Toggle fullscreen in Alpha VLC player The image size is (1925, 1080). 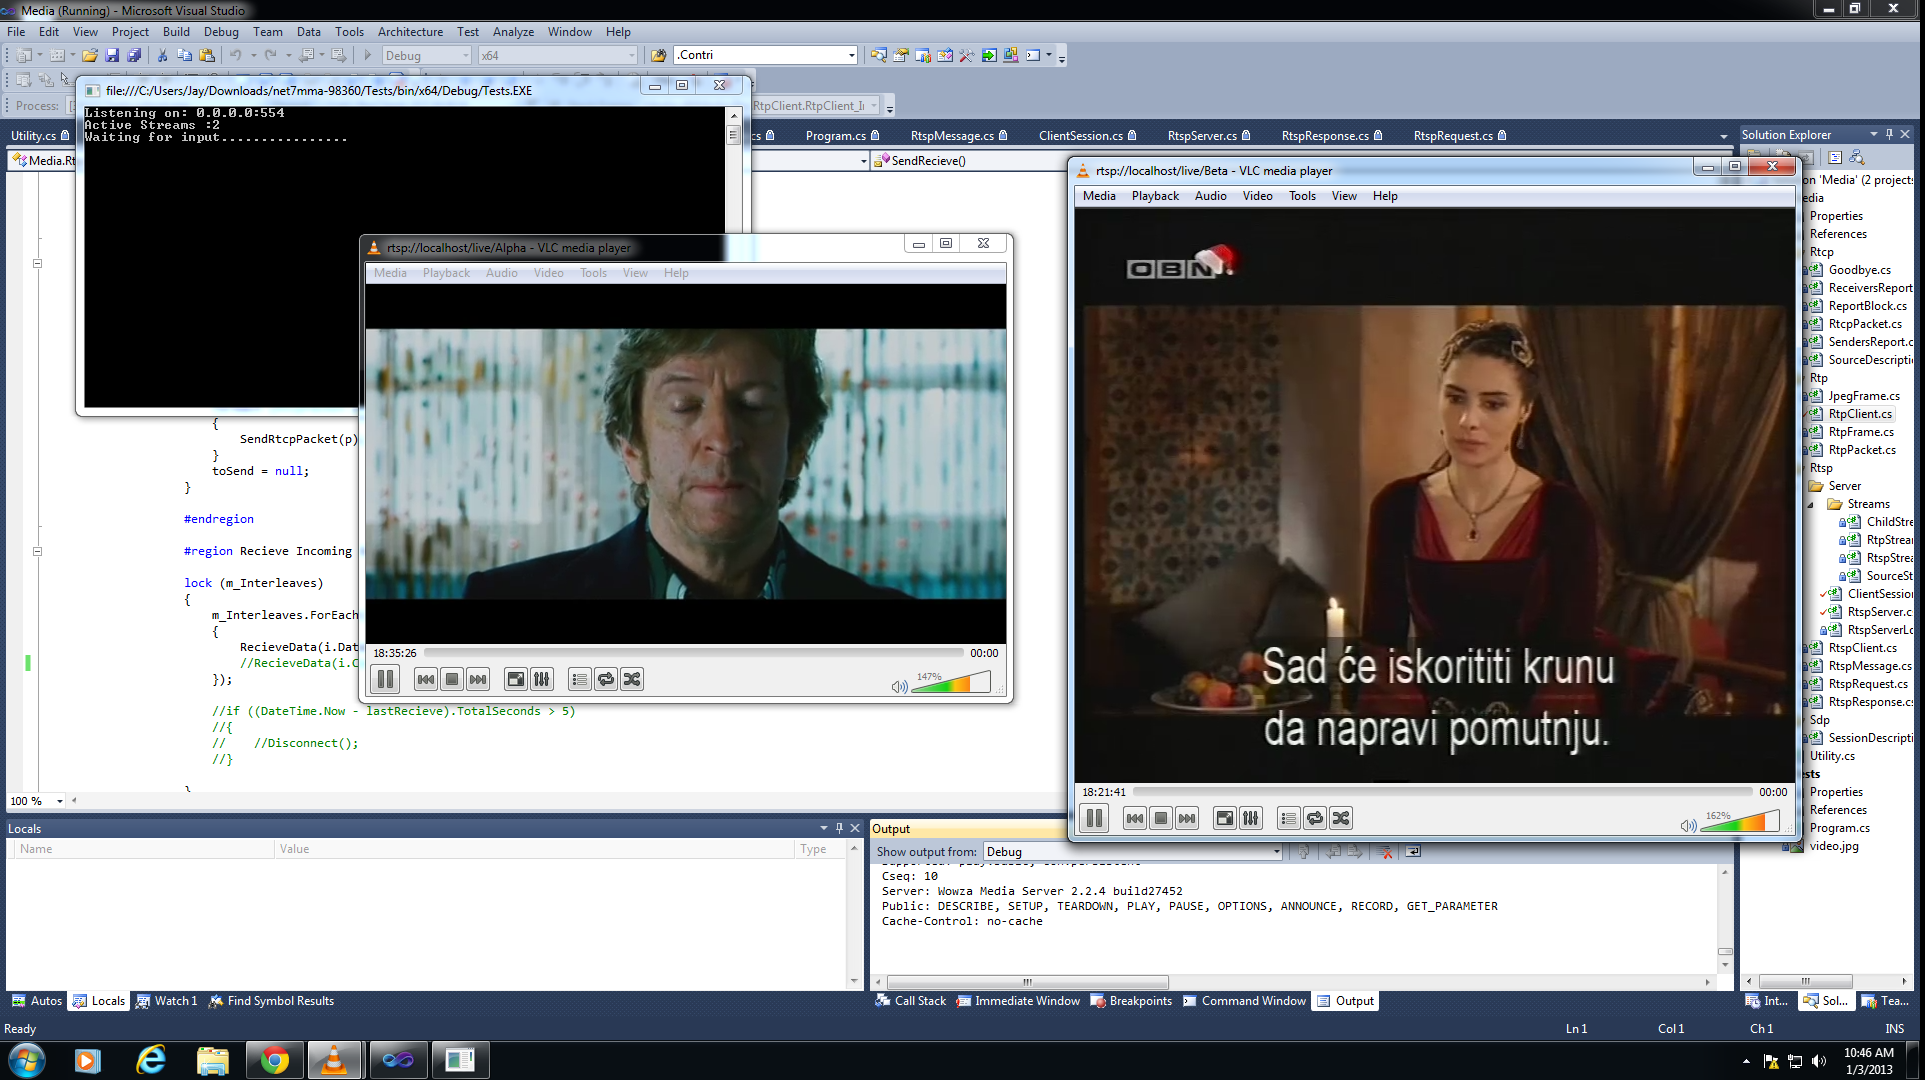(x=516, y=680)
